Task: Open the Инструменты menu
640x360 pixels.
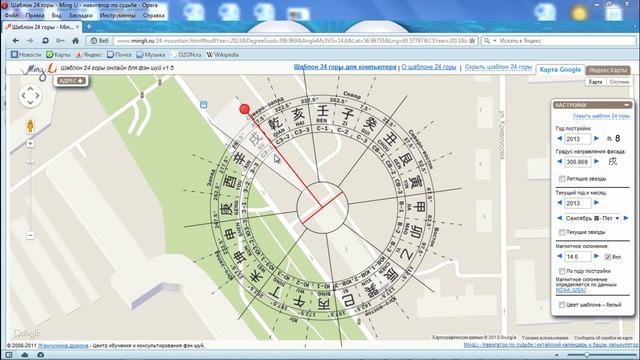Action: (x=118, y=15)
